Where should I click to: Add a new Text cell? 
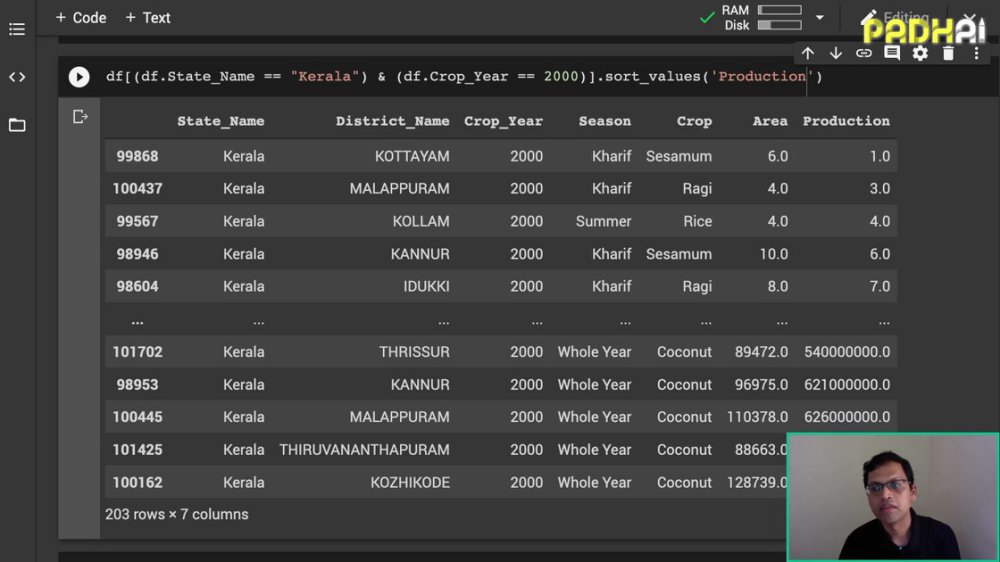pos(147,18)
